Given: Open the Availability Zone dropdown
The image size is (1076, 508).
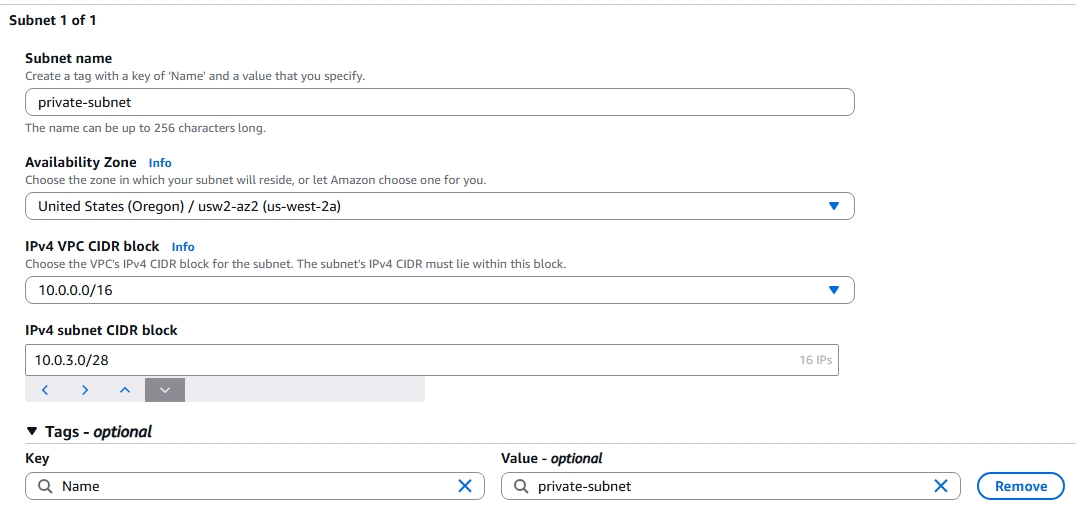Looking at the screenshot, I should 439,206.
